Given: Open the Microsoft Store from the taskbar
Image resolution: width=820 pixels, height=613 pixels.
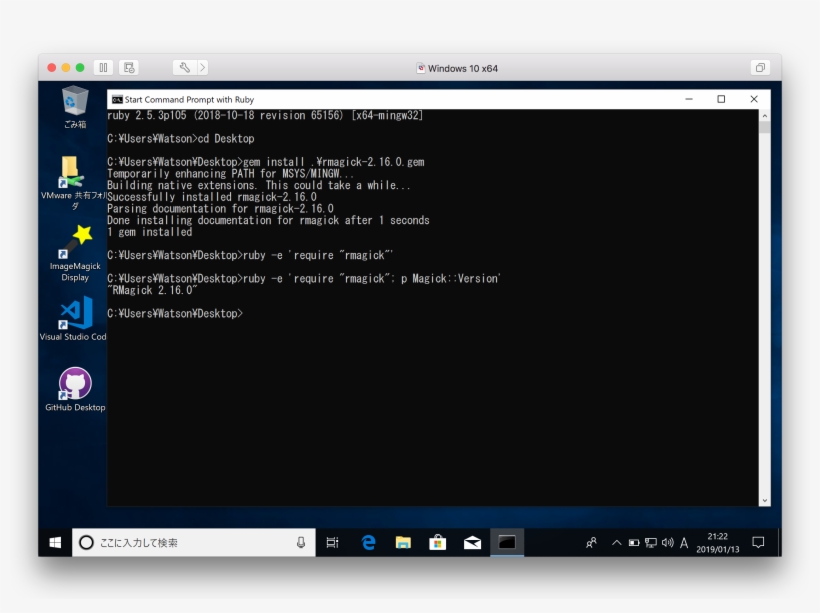Looking at the screenshot, I should (437, 542).
